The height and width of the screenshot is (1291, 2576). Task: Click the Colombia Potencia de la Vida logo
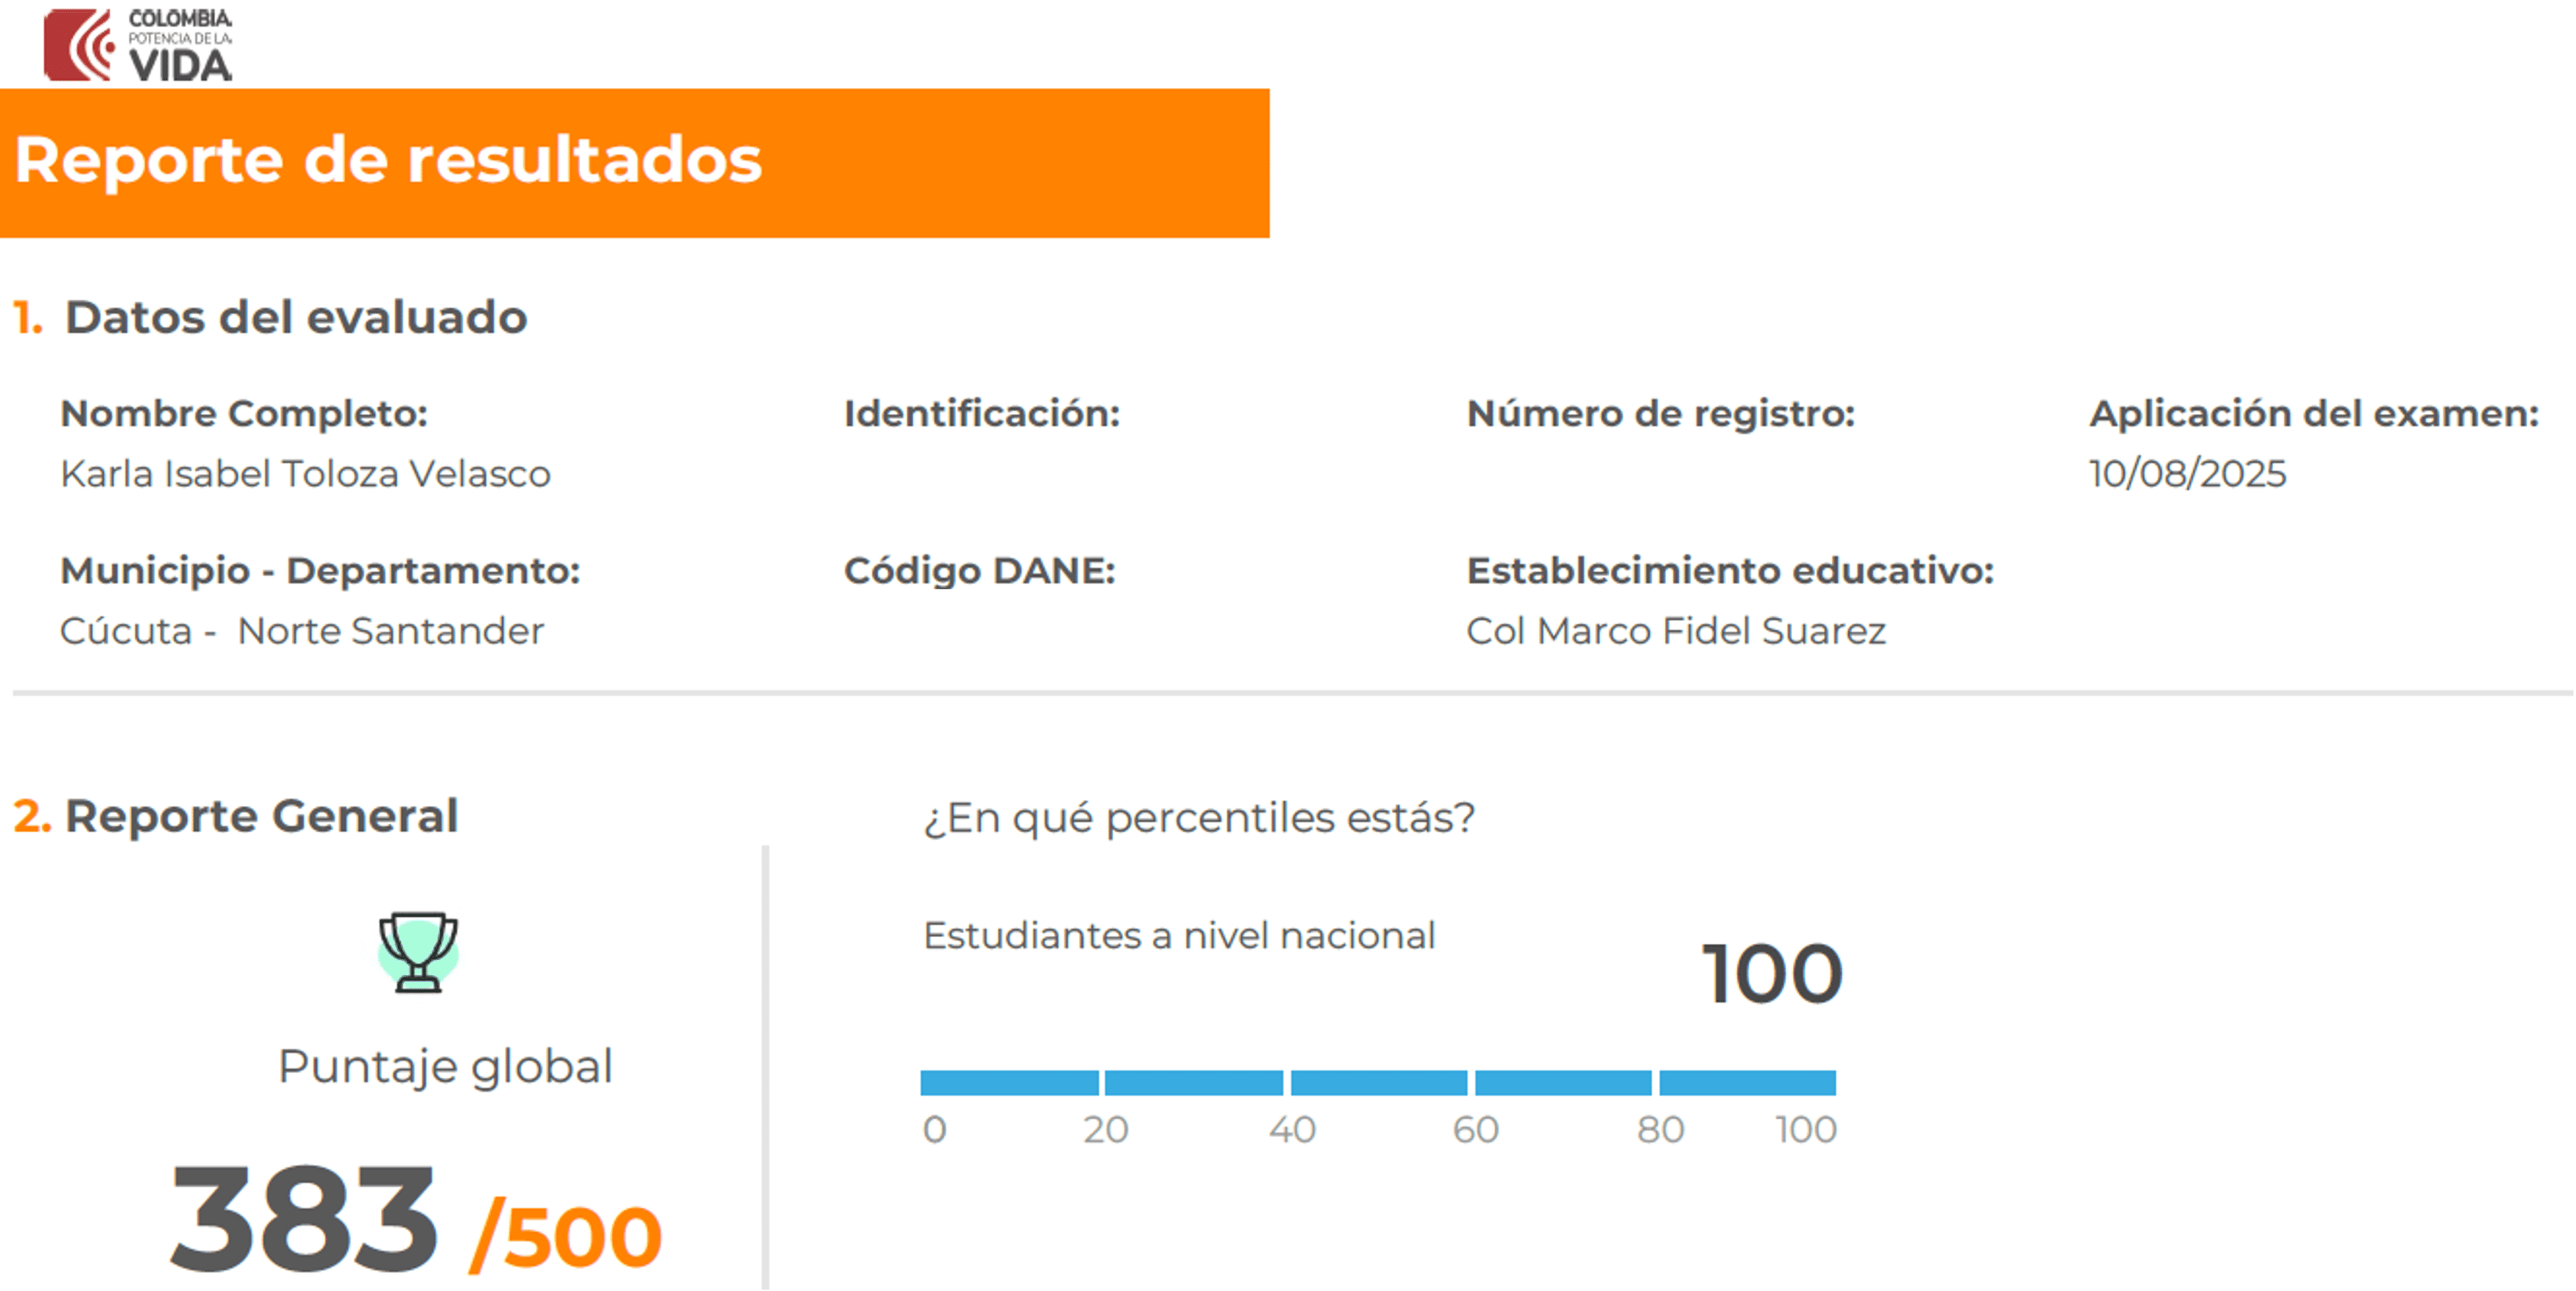click(x=138, y=45)
